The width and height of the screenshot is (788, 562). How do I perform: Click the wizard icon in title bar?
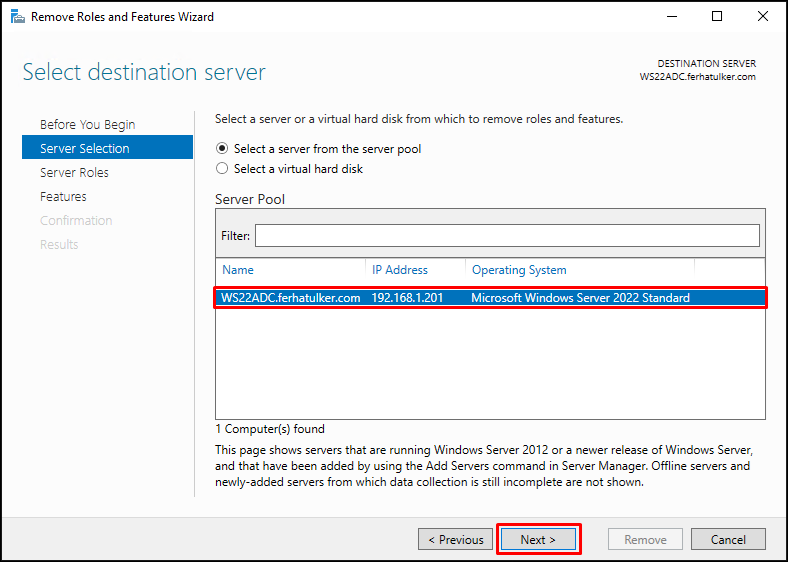point(18,17)
